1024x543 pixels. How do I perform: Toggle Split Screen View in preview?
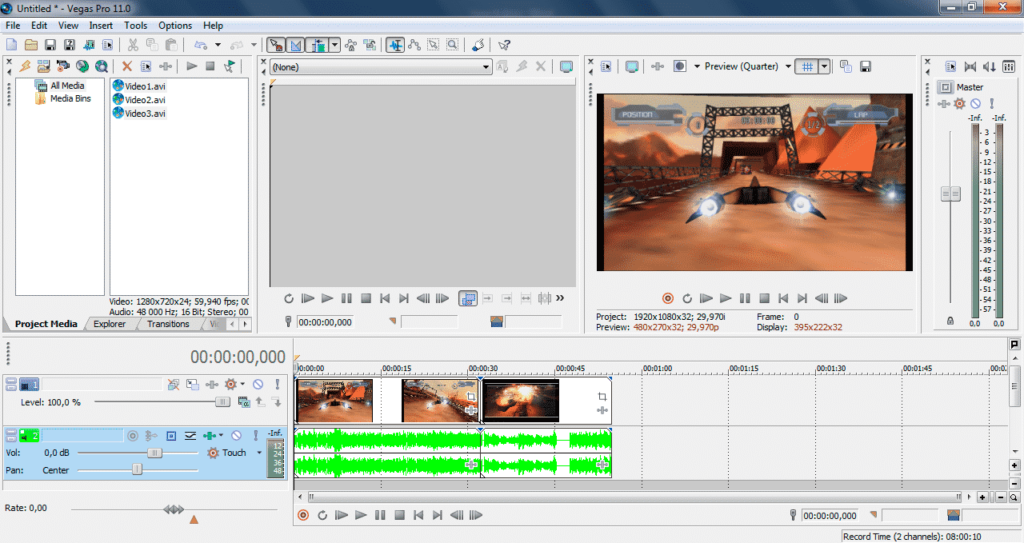click(x=679, y=67)
